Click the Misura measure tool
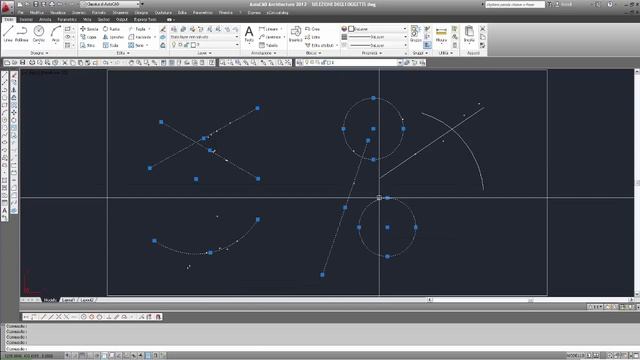Viewport: 640px width, 360px height. [x=441, y=35]
